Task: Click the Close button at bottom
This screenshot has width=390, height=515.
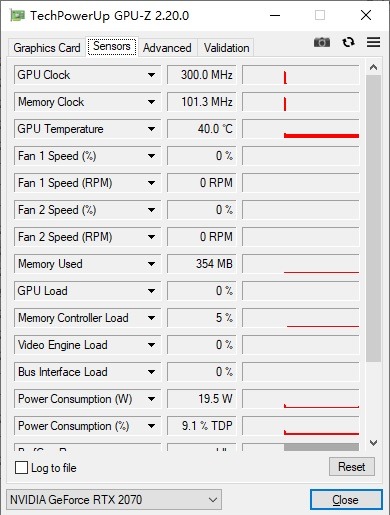Action: point(346,500)
